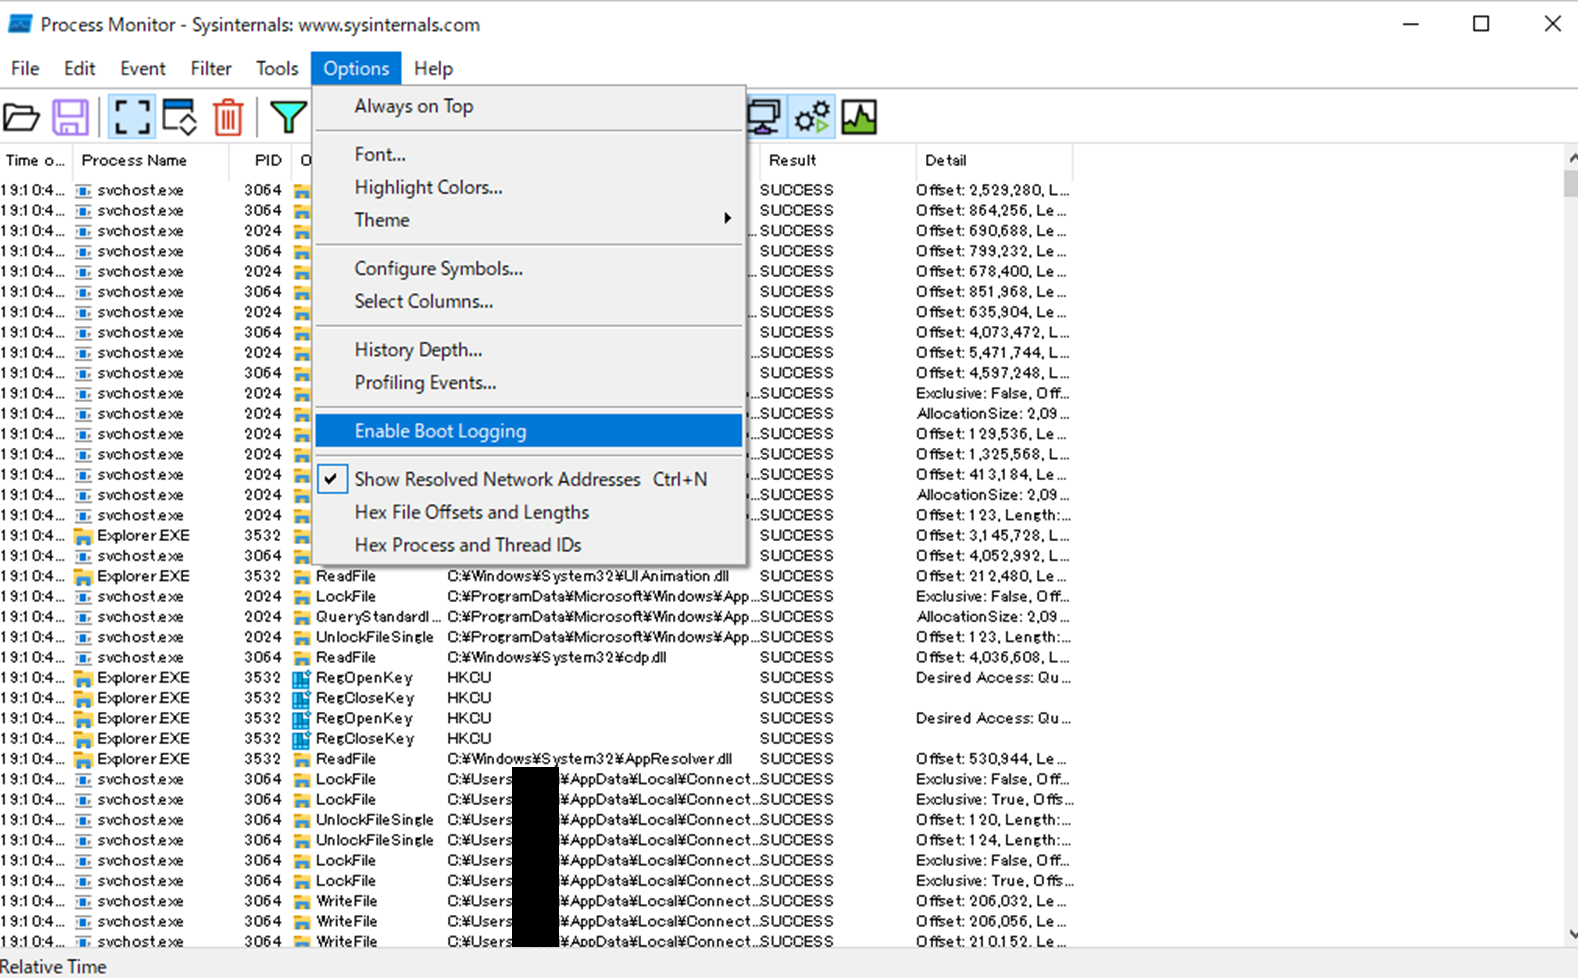Select Enable Boot Logging
The image size is (1578, 978).
pyautogui.click(x=440, y=431)
